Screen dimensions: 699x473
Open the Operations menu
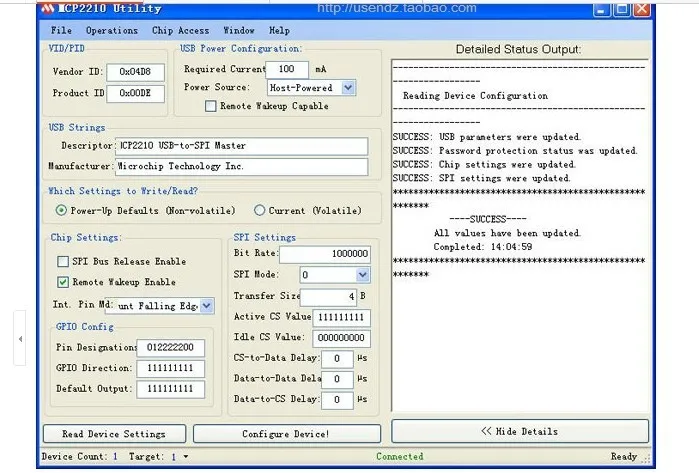click(x=112, y=30)
